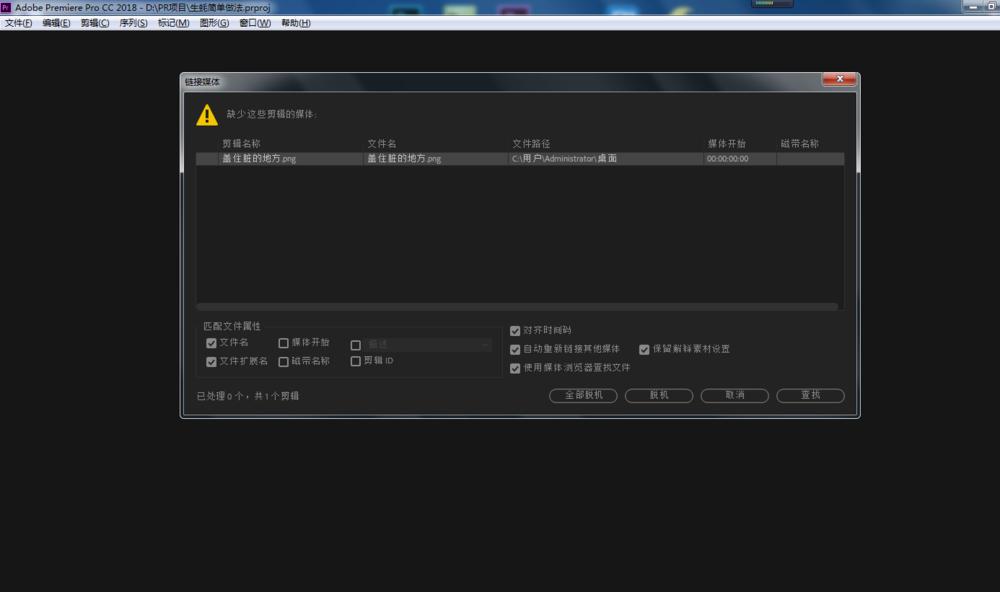Disable the 文件扩展名 checkbox
The image size is (1000, 592).
(211, 361)
